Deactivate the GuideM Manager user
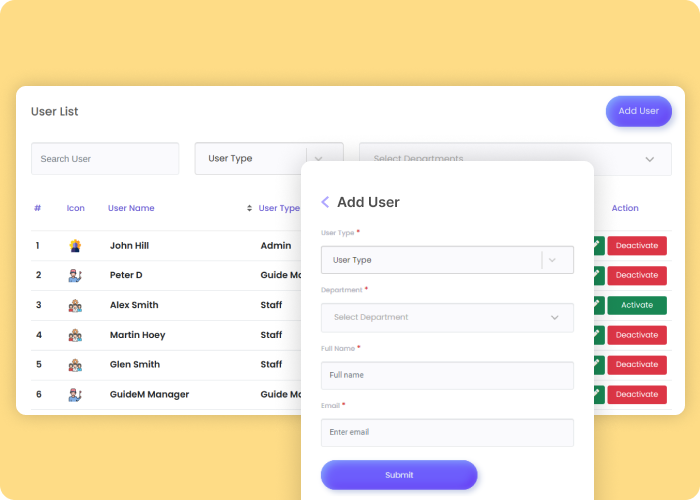 point(637,395)
